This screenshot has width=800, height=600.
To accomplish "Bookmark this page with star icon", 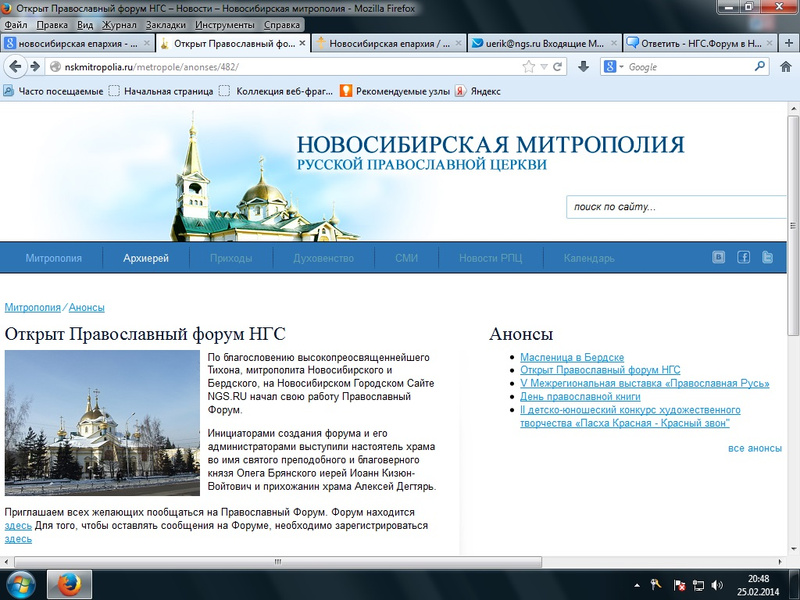I will [x=529, y=67].
